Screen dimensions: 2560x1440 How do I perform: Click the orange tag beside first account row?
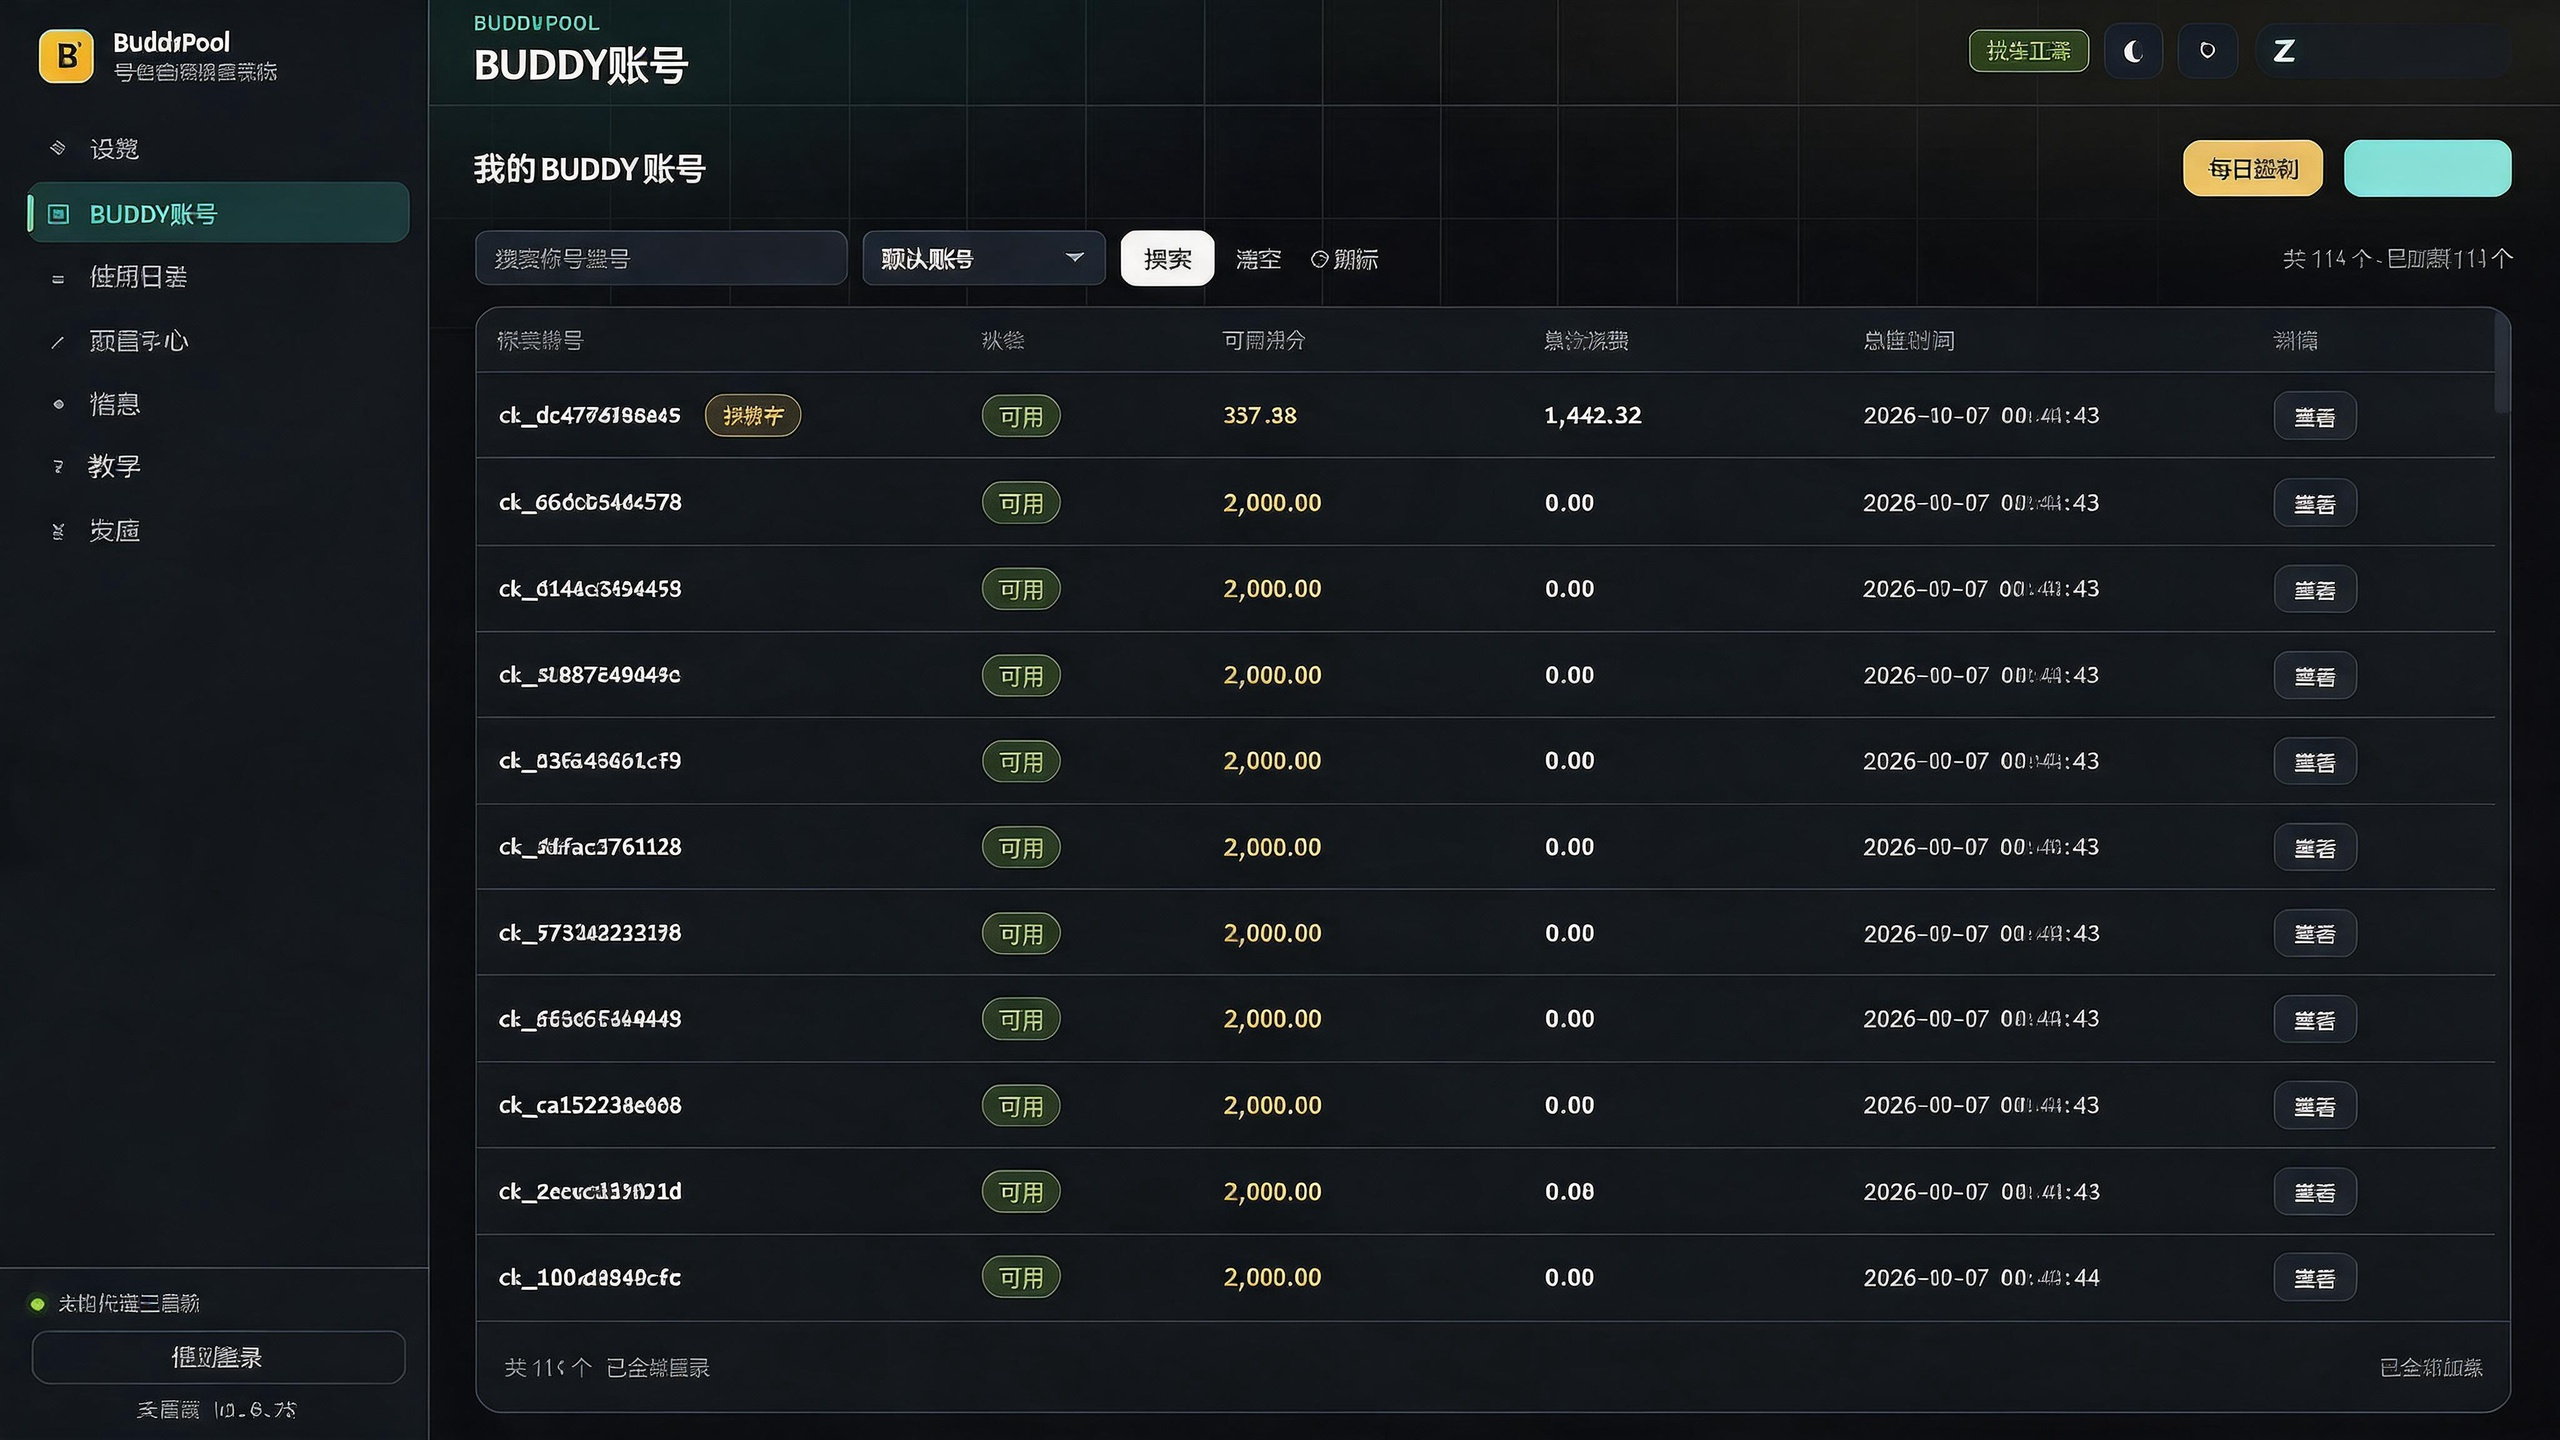pyautogui.click(x=753, y=416)
